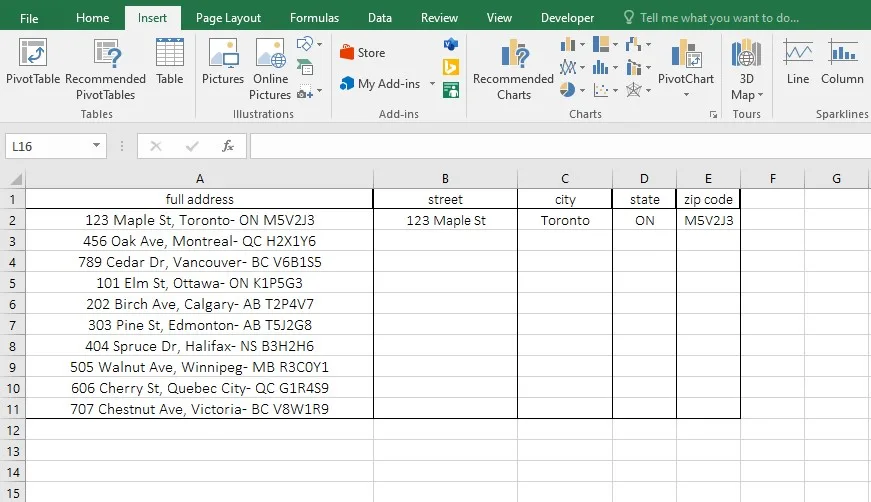Insert a PivotTable
The width and height of the screenshot is (871, 502).
(33, 62)
